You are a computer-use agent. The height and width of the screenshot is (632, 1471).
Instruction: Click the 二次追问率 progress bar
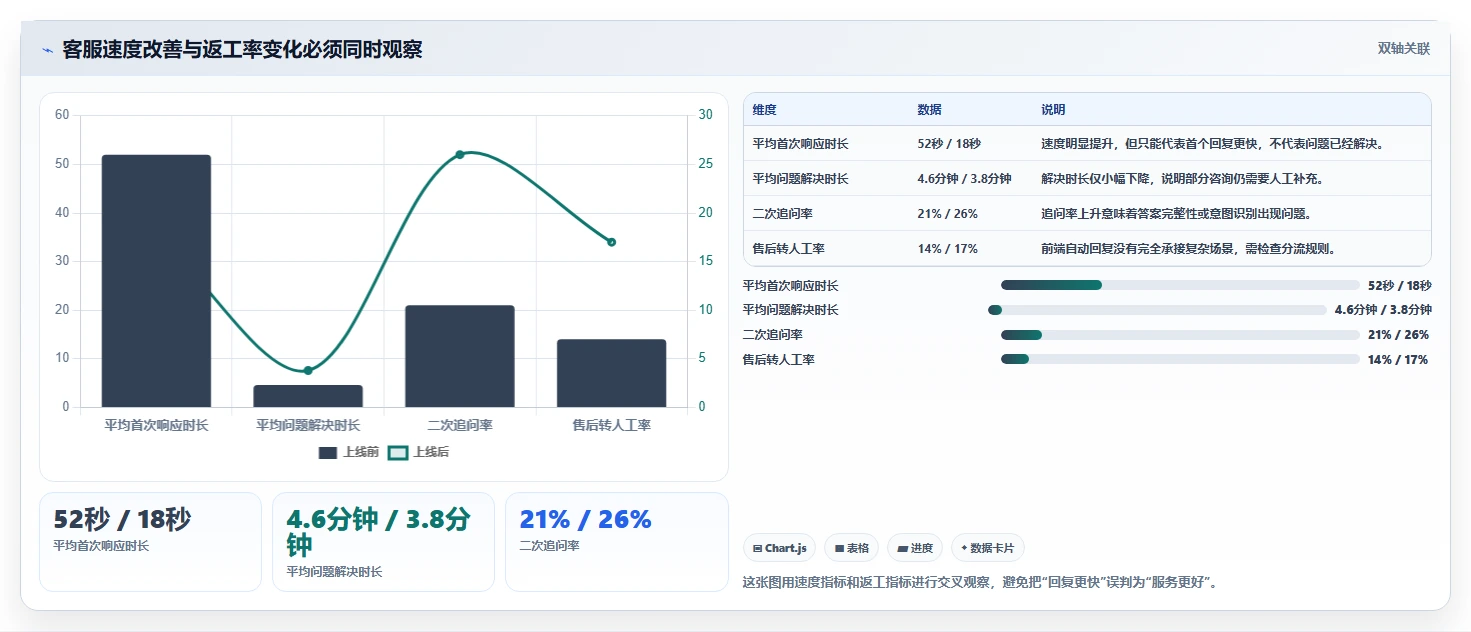[x=1180, y=335]
